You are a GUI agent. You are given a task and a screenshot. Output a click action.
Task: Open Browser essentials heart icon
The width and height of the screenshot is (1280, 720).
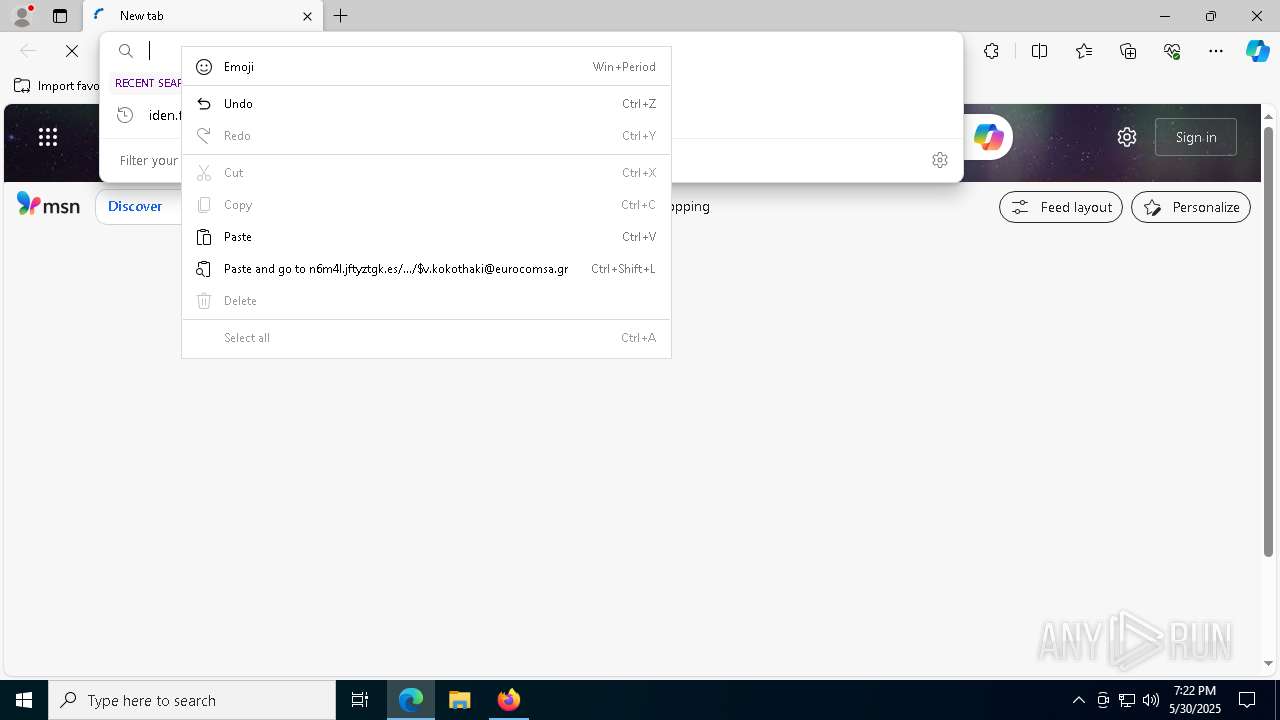(1172, 51)
